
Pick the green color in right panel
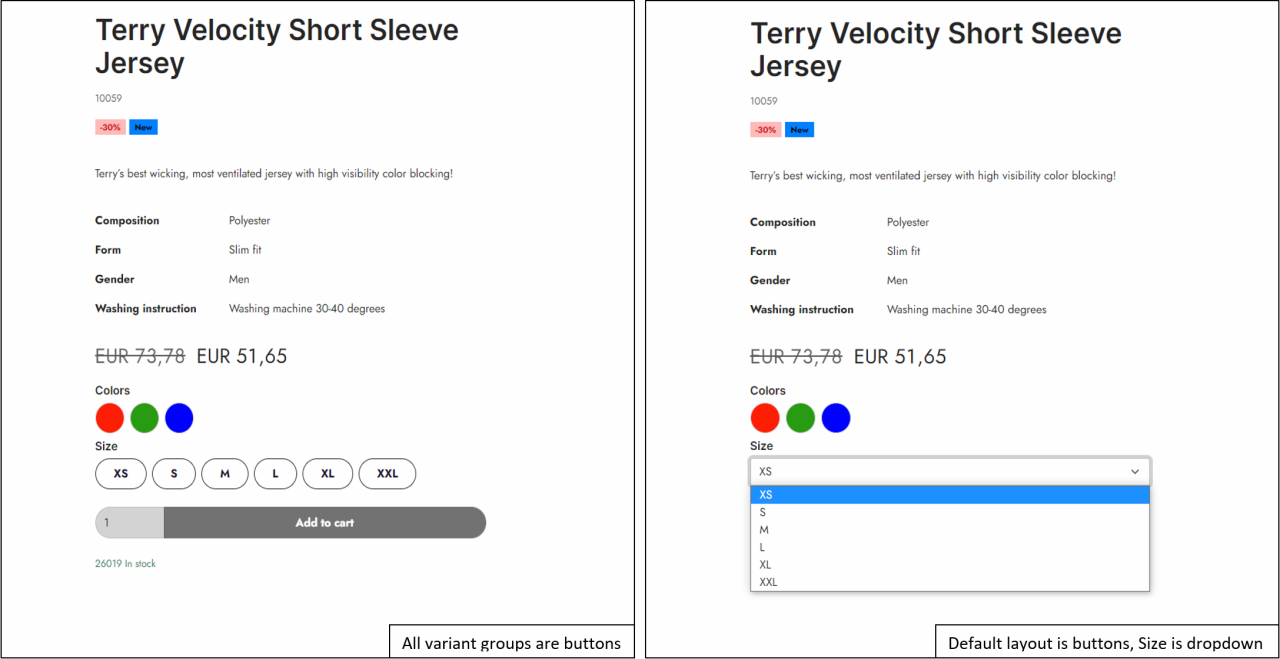pyautogui.click(x=800, y=418)
